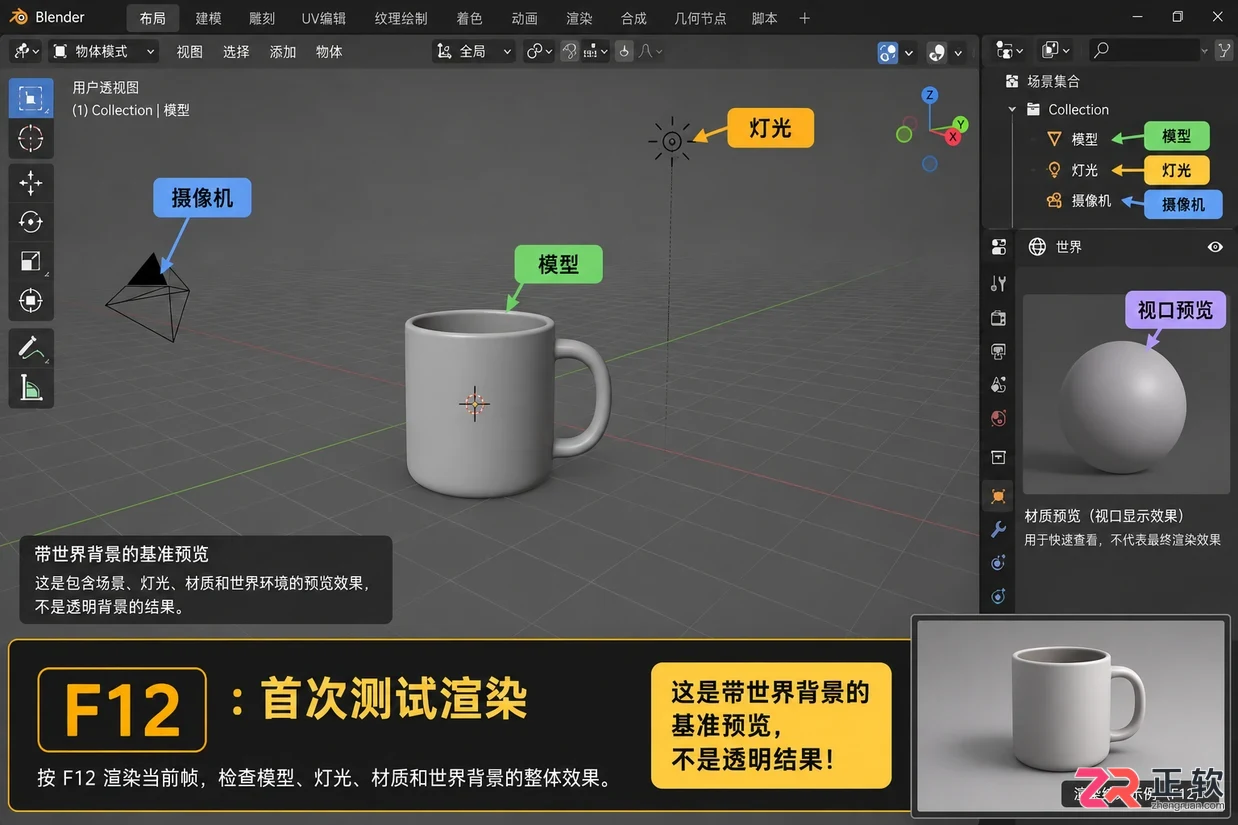
Task: Open the outliner display mode dropdown
Action: coord(1009,50)
